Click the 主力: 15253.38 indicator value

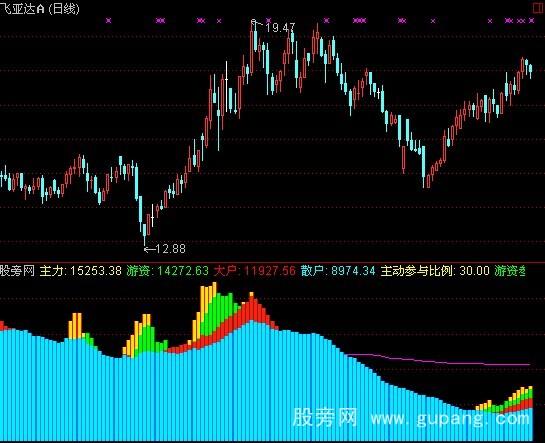click(81, 270)
